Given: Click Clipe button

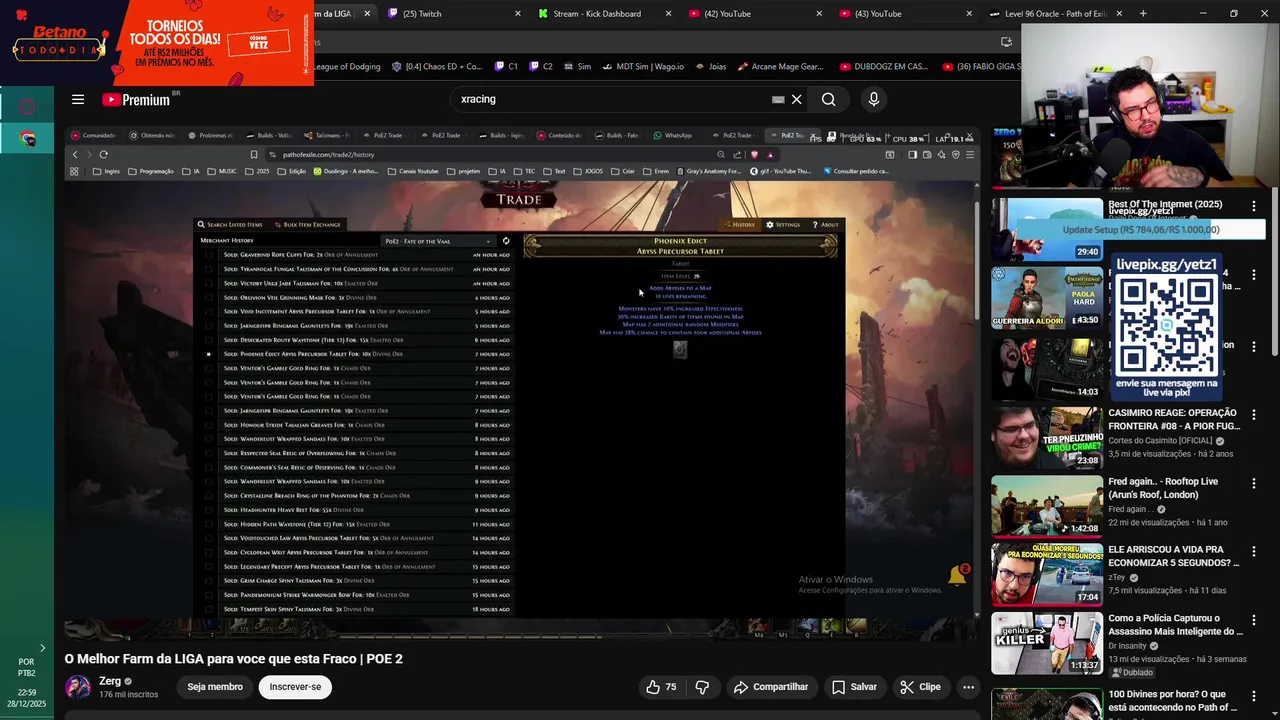Looking at the screenshot, I should tap(919, 687).
